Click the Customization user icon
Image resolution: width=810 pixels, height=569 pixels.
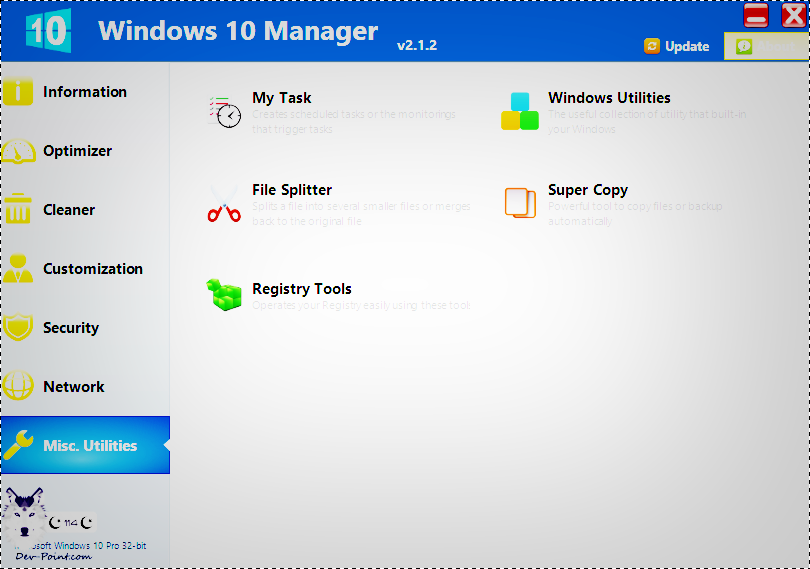click(x=19, y=269)
